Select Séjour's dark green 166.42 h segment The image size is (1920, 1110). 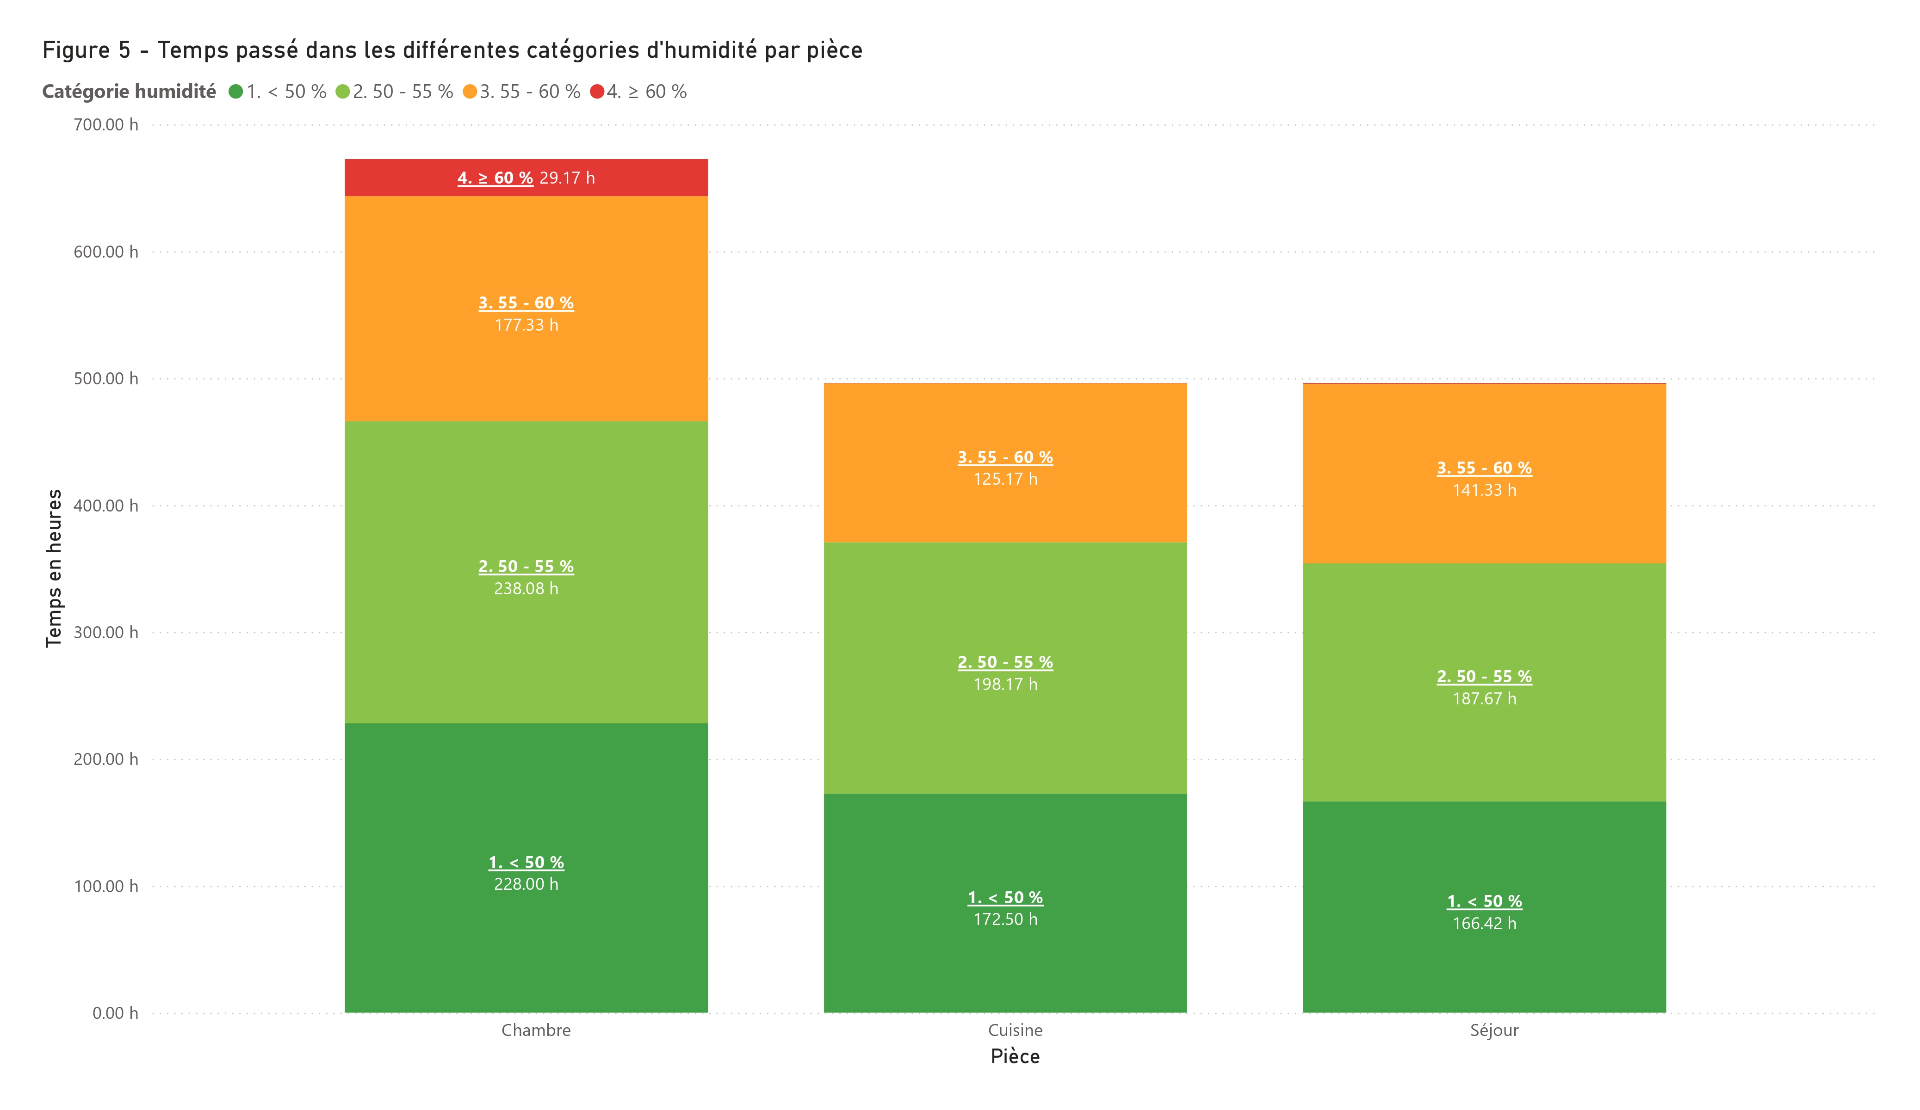coord(1484,907)
